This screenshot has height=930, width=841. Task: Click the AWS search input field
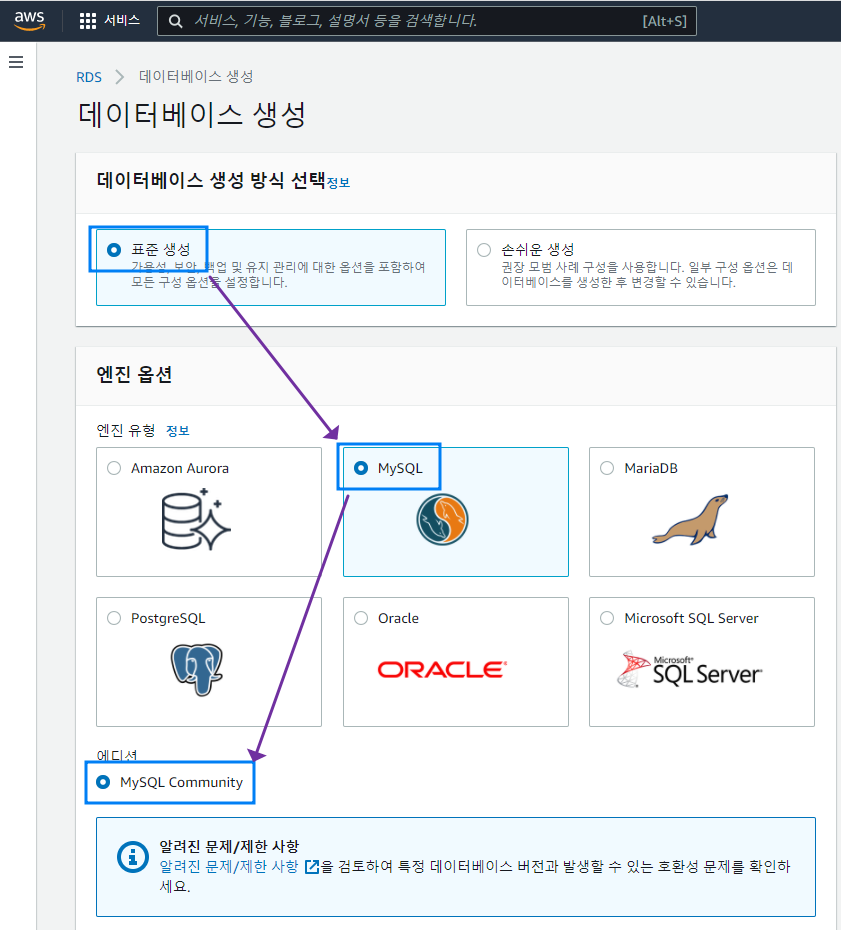426,21
